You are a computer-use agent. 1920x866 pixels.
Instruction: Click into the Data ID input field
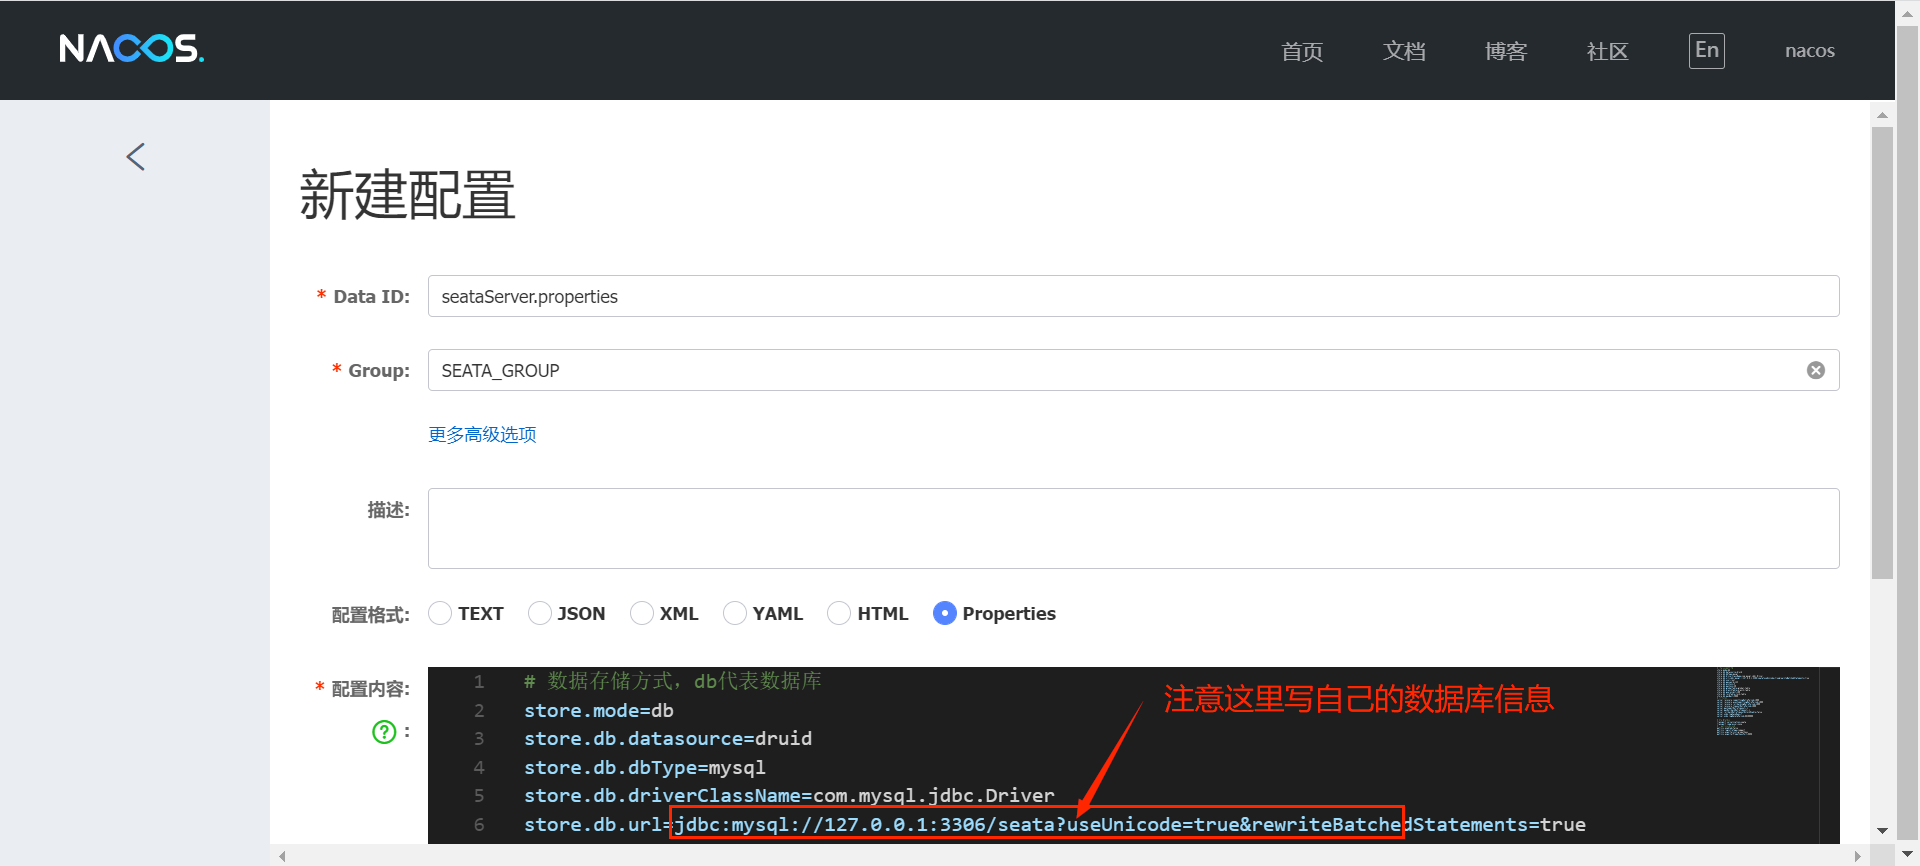pyautogui.click(x=1133, y=296)
